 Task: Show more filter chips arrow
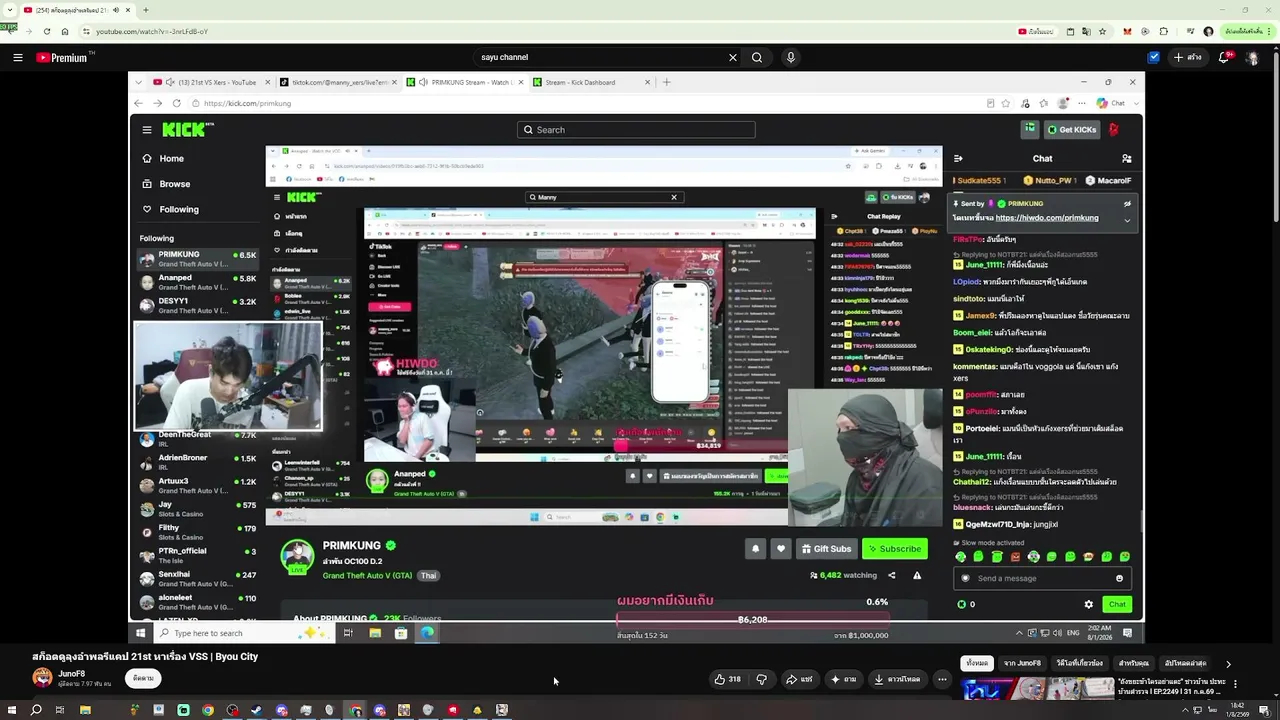pyautogui.click(x=1228, y=663)
